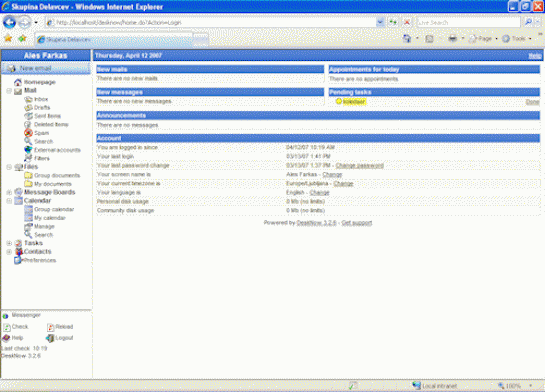The image size is (545, 392).
Task: Click the Get support link
Action: pos(357,223)
